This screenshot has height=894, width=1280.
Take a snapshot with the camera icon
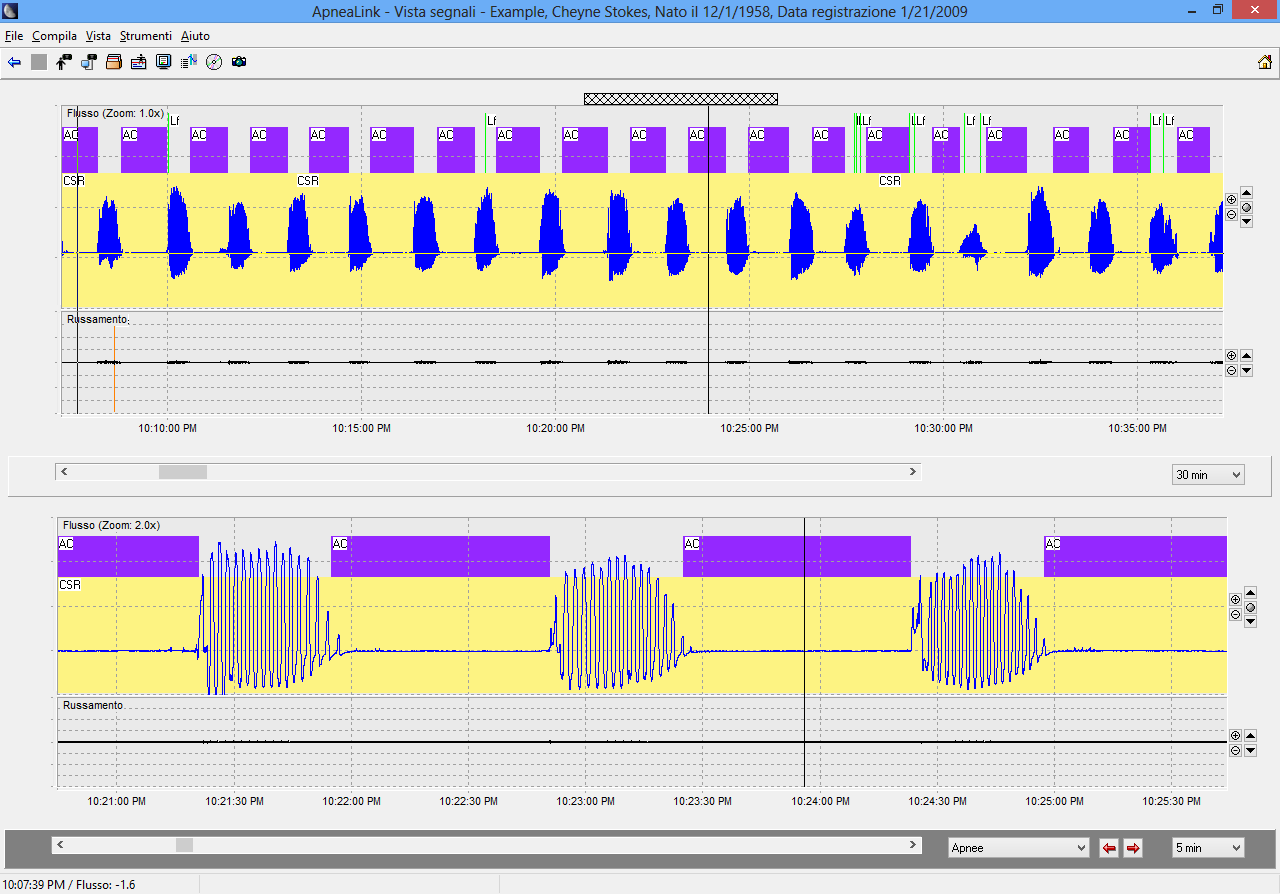239,62
